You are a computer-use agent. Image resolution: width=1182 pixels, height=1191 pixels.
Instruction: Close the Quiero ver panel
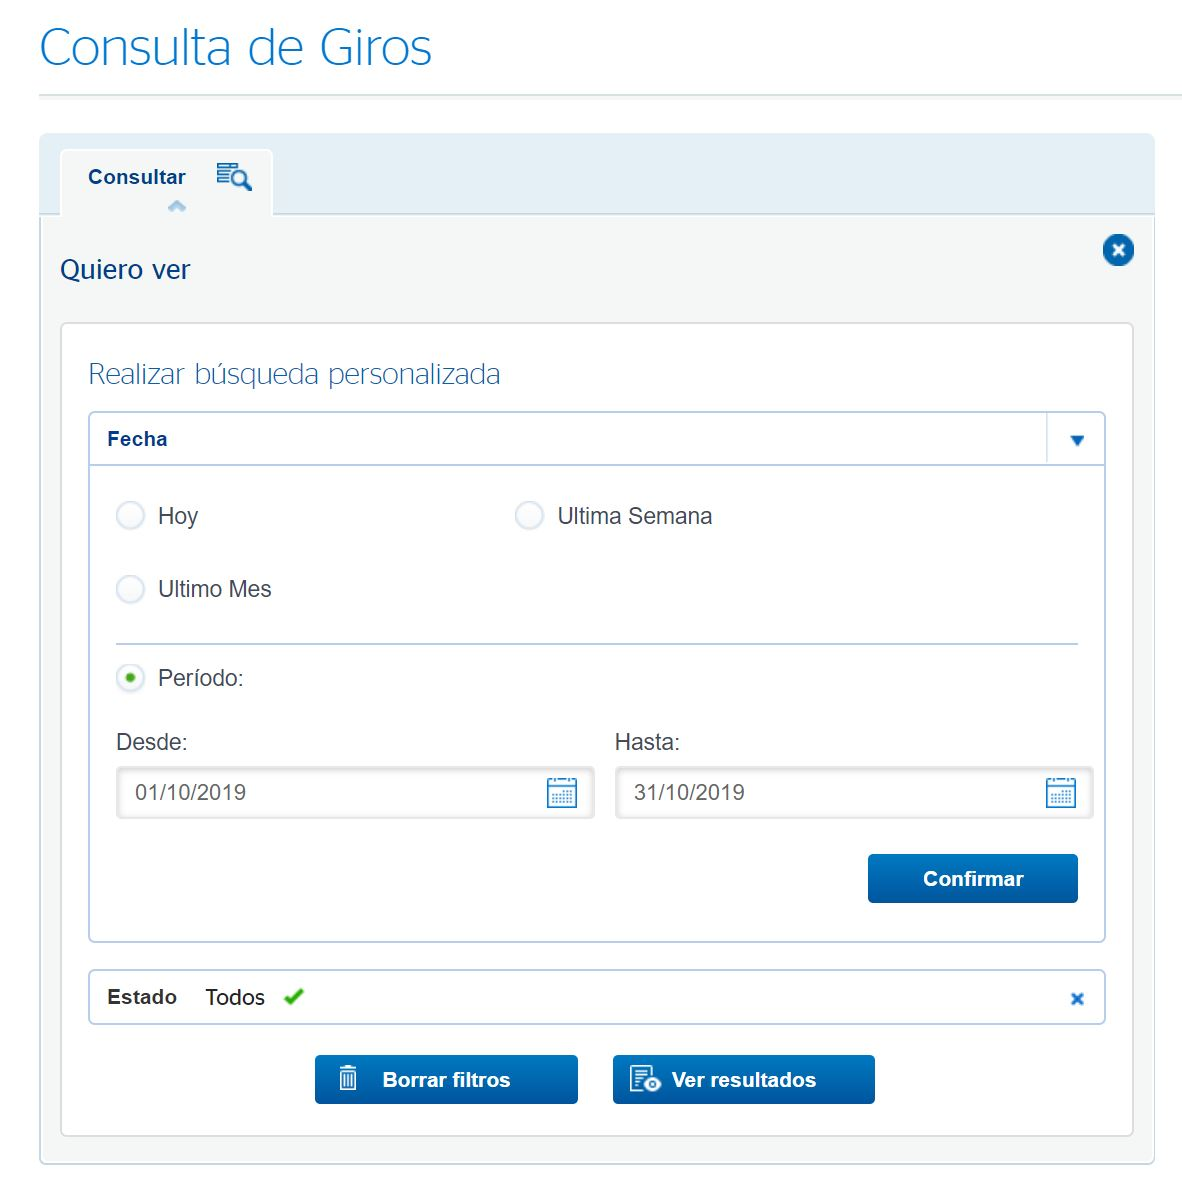click(1117, 250)
